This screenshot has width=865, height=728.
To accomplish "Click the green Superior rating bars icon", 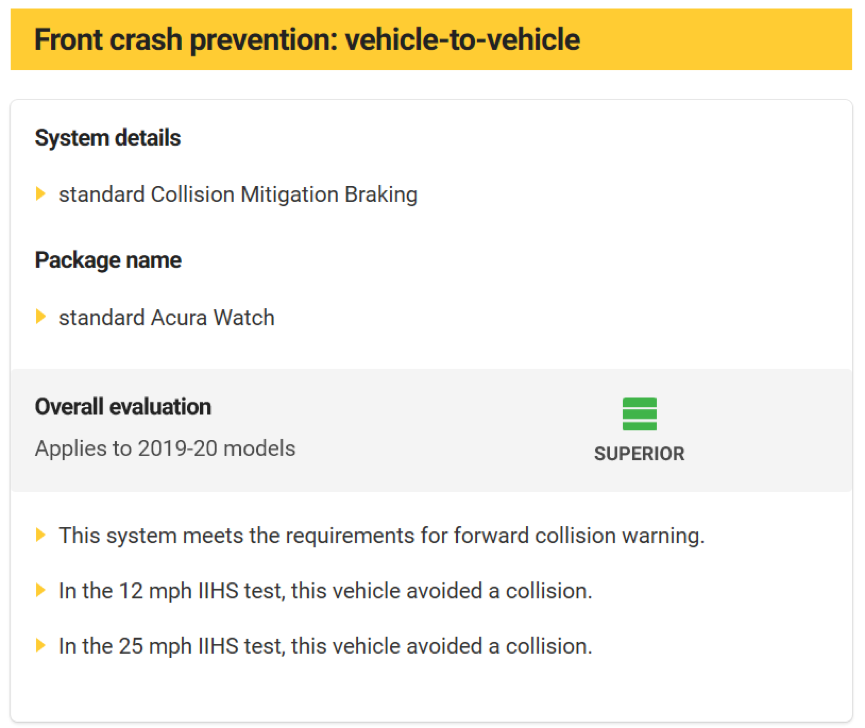I will pos(639,414).
